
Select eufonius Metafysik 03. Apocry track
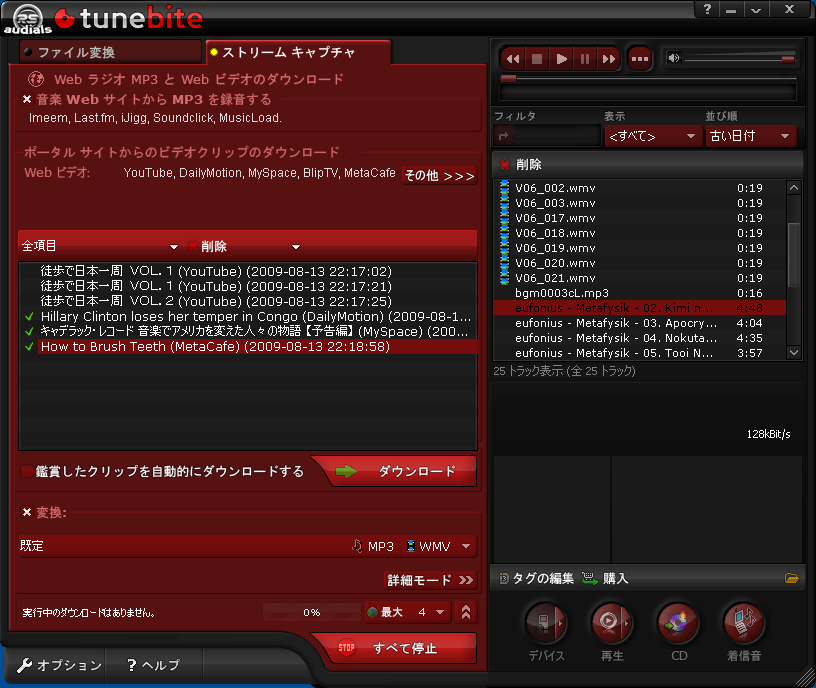click(639, 323)
